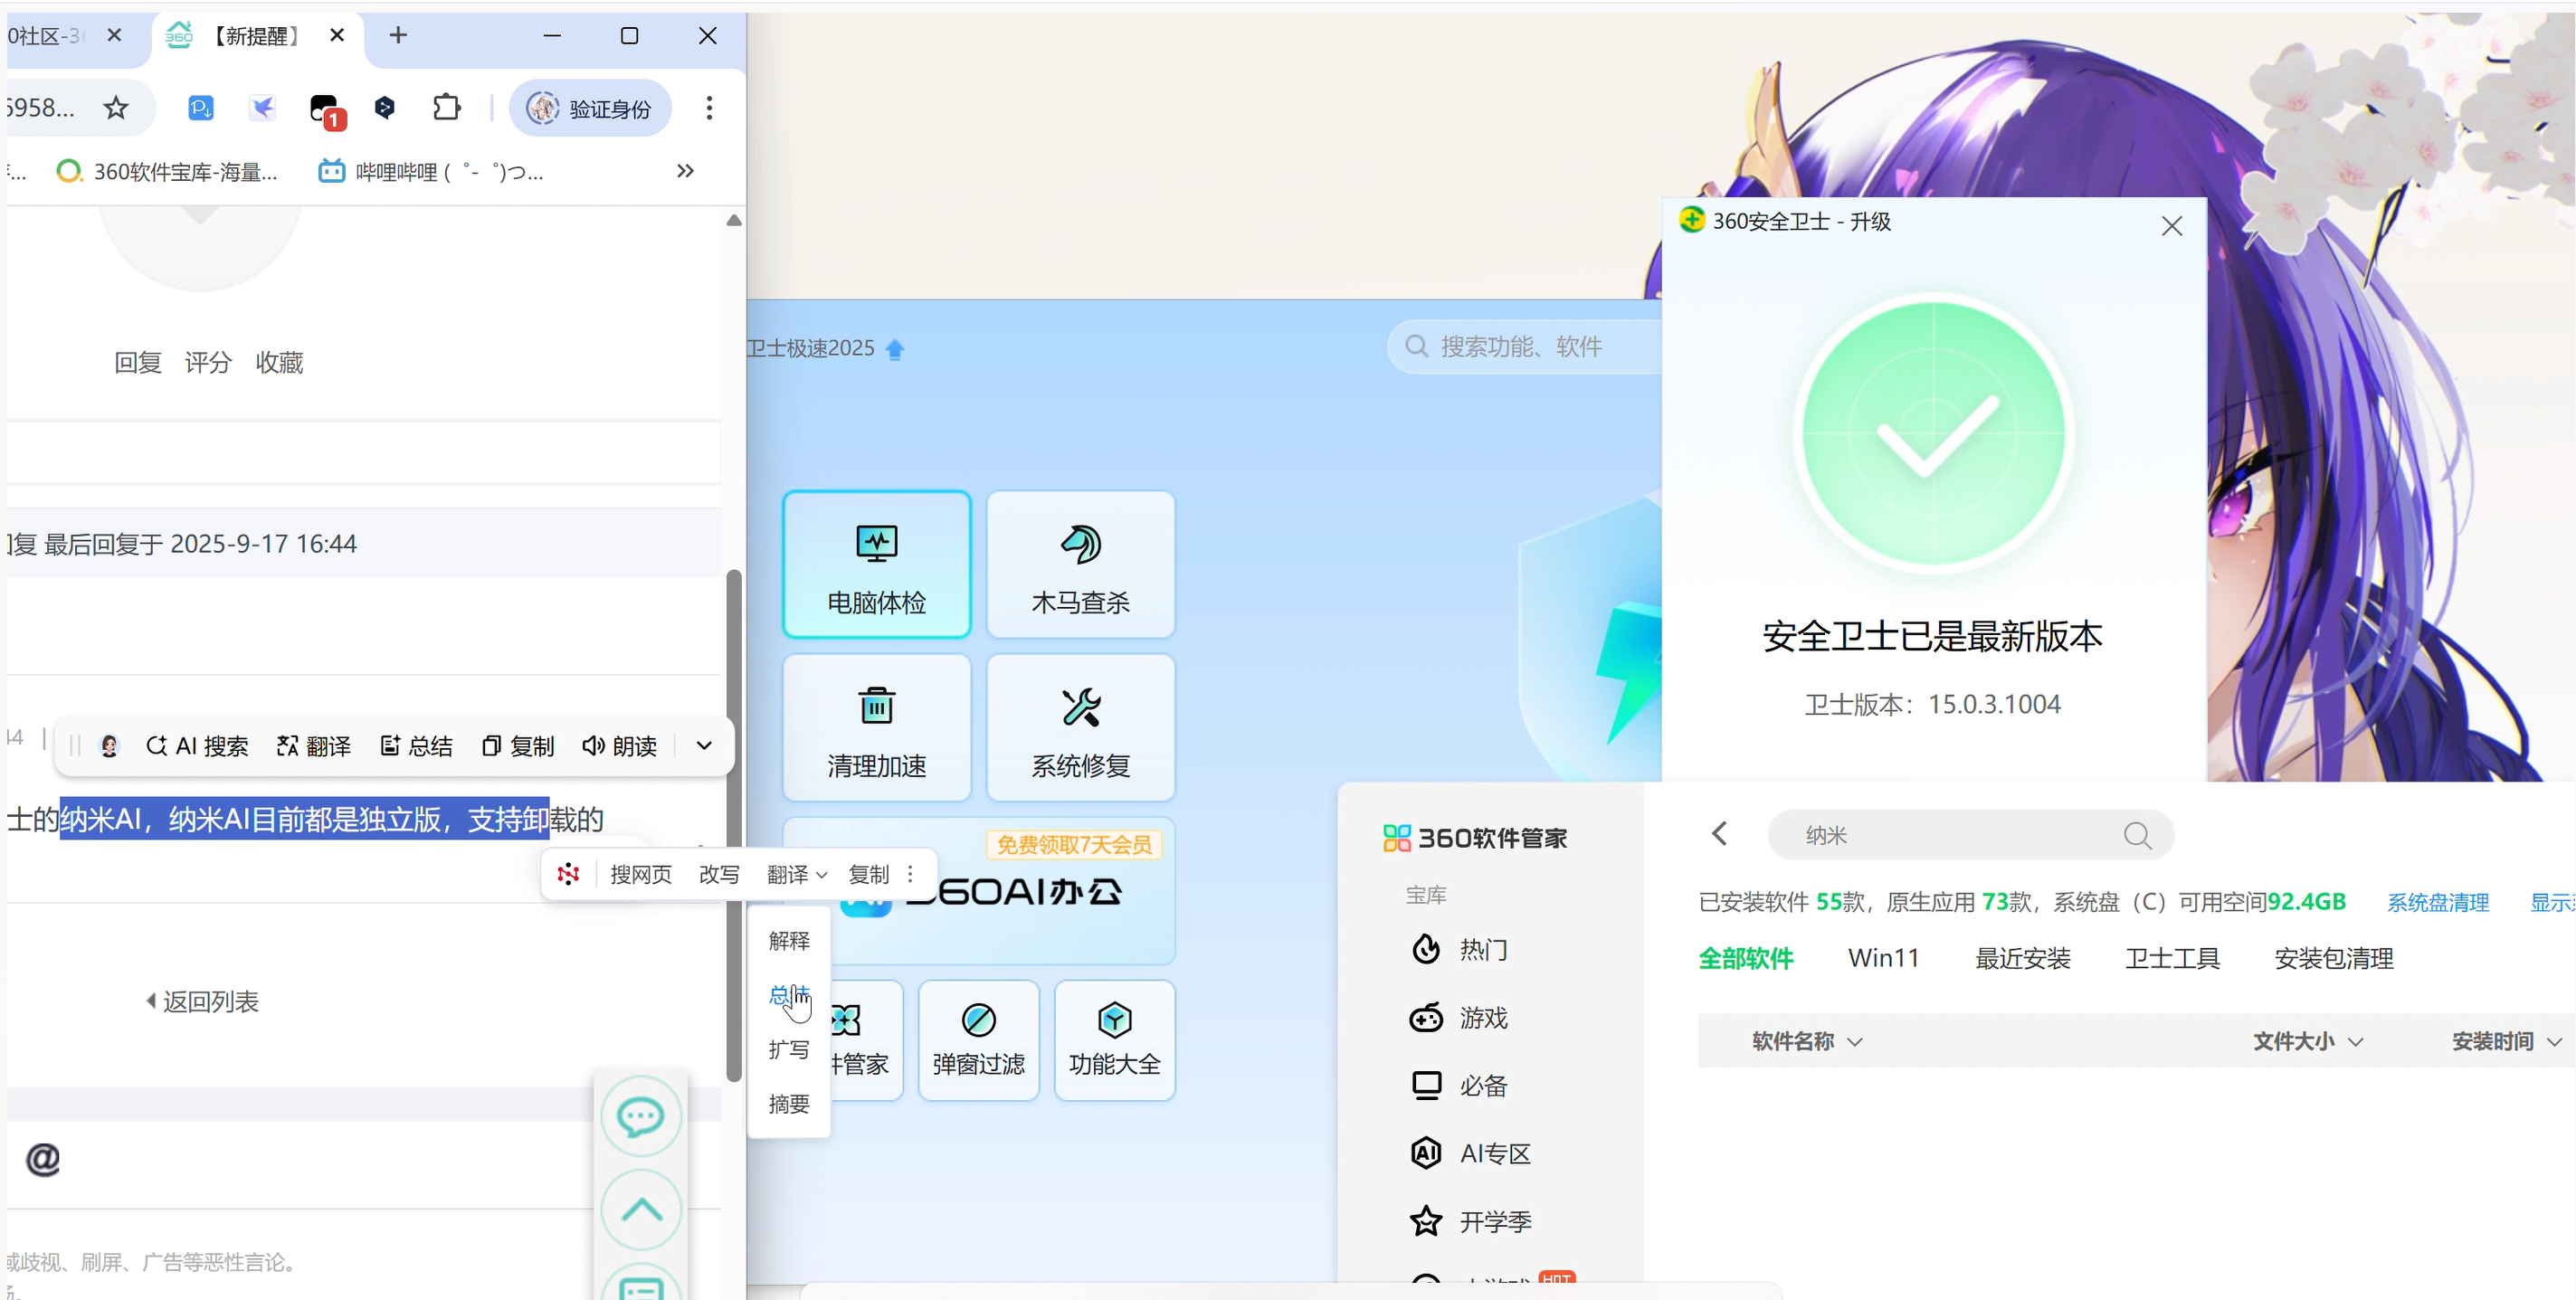Click the blue upgrade arrow next to 卫士极速2025
The image size is (2576, 1300).
pos(895,349)
